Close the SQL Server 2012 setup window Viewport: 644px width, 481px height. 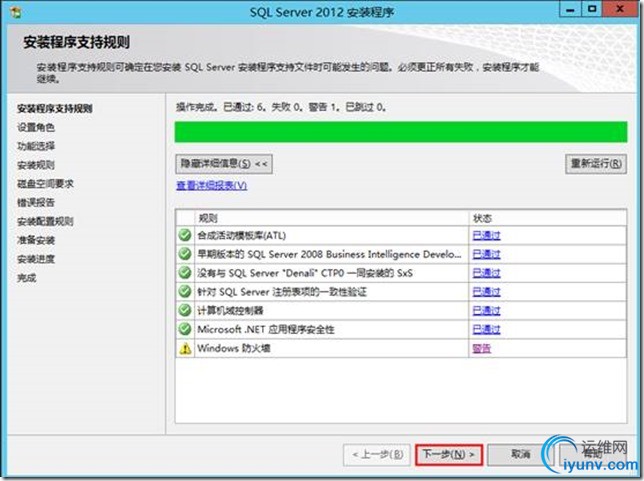click(620, 9)
